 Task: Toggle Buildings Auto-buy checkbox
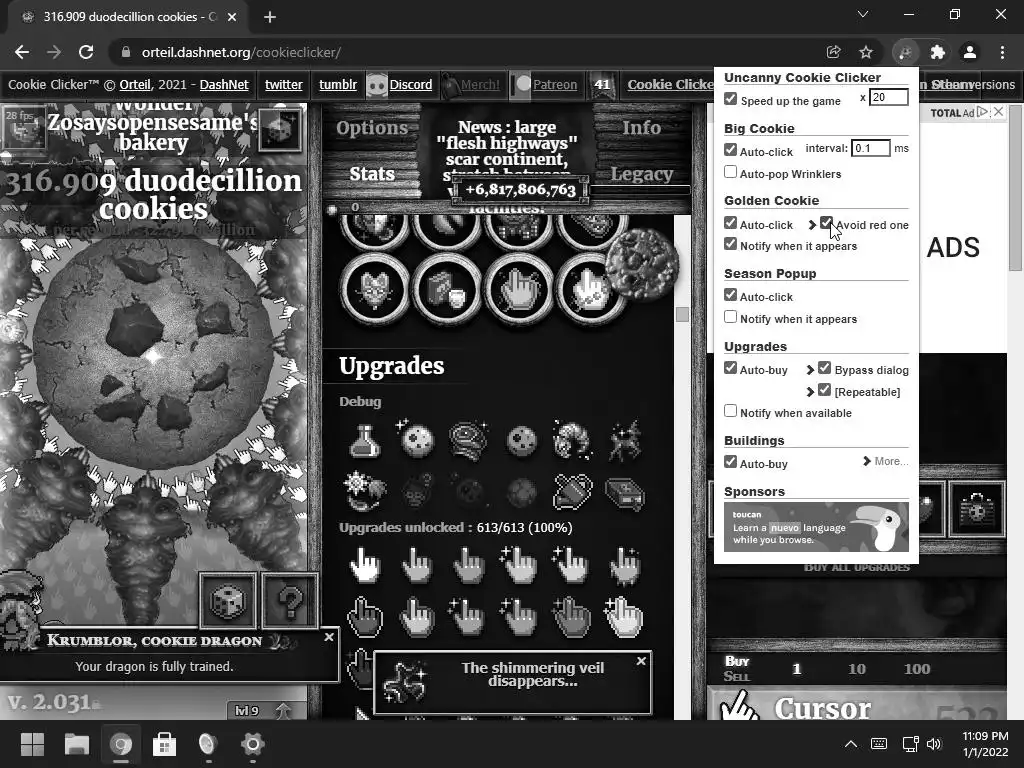731,462
